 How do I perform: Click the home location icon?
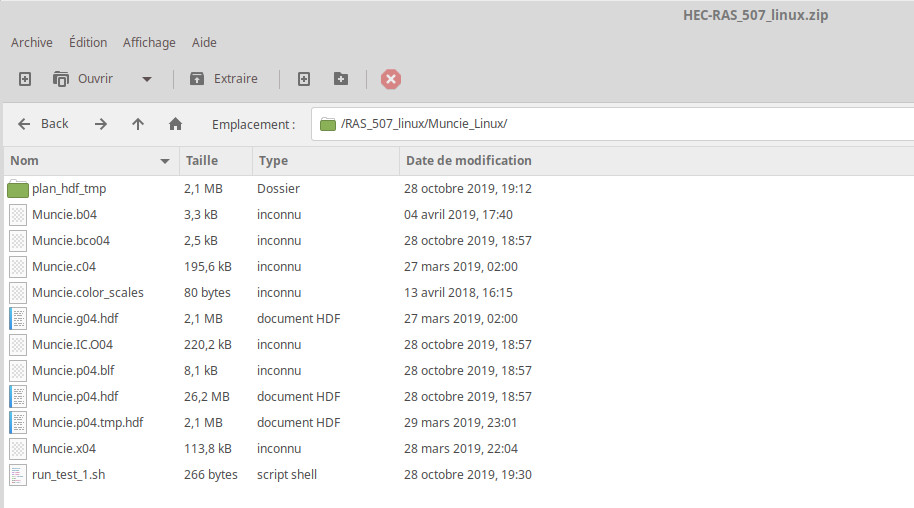point(175,124)
